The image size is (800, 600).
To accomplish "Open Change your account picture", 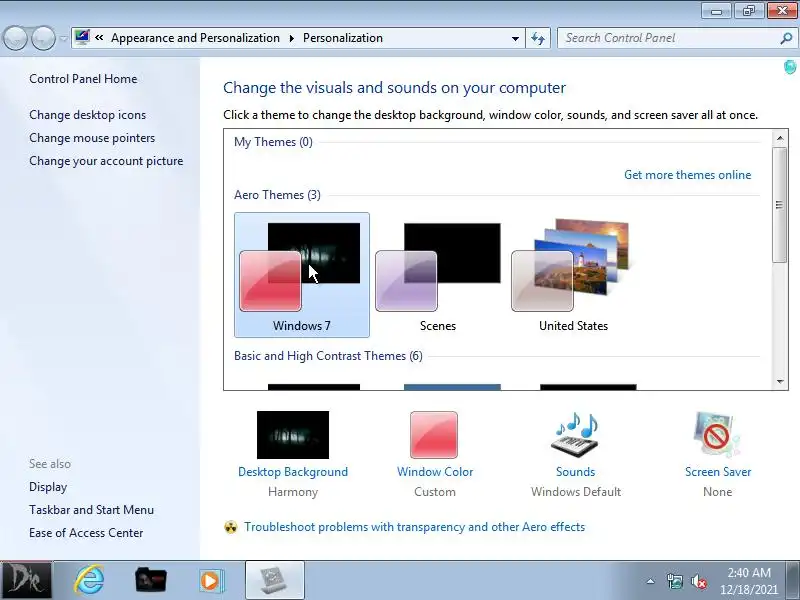I will click(106, 161).
